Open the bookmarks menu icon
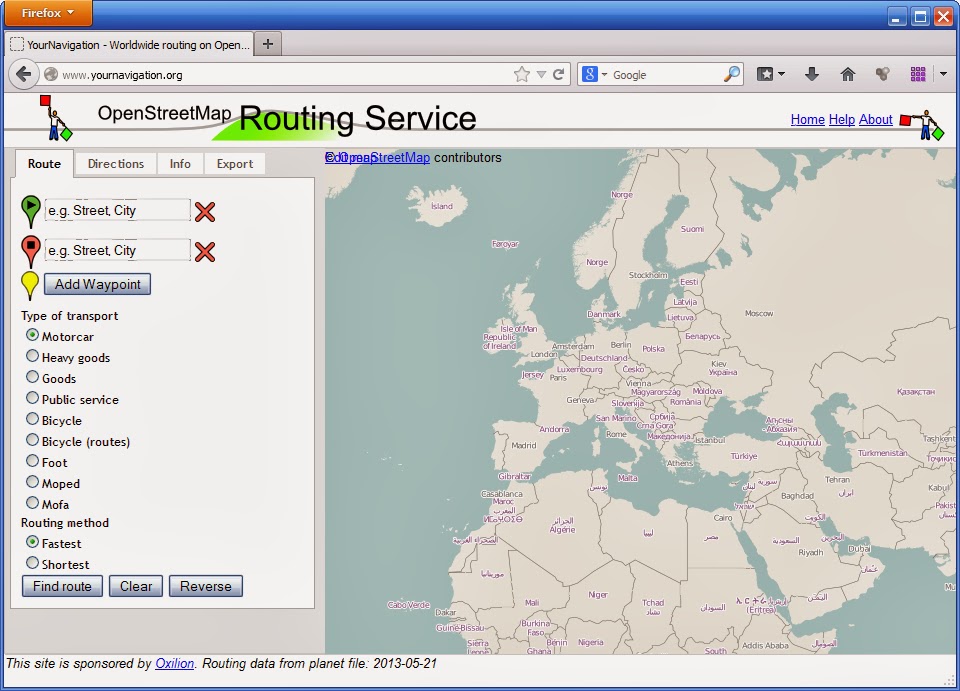960x691 pixels. (765, 75)
